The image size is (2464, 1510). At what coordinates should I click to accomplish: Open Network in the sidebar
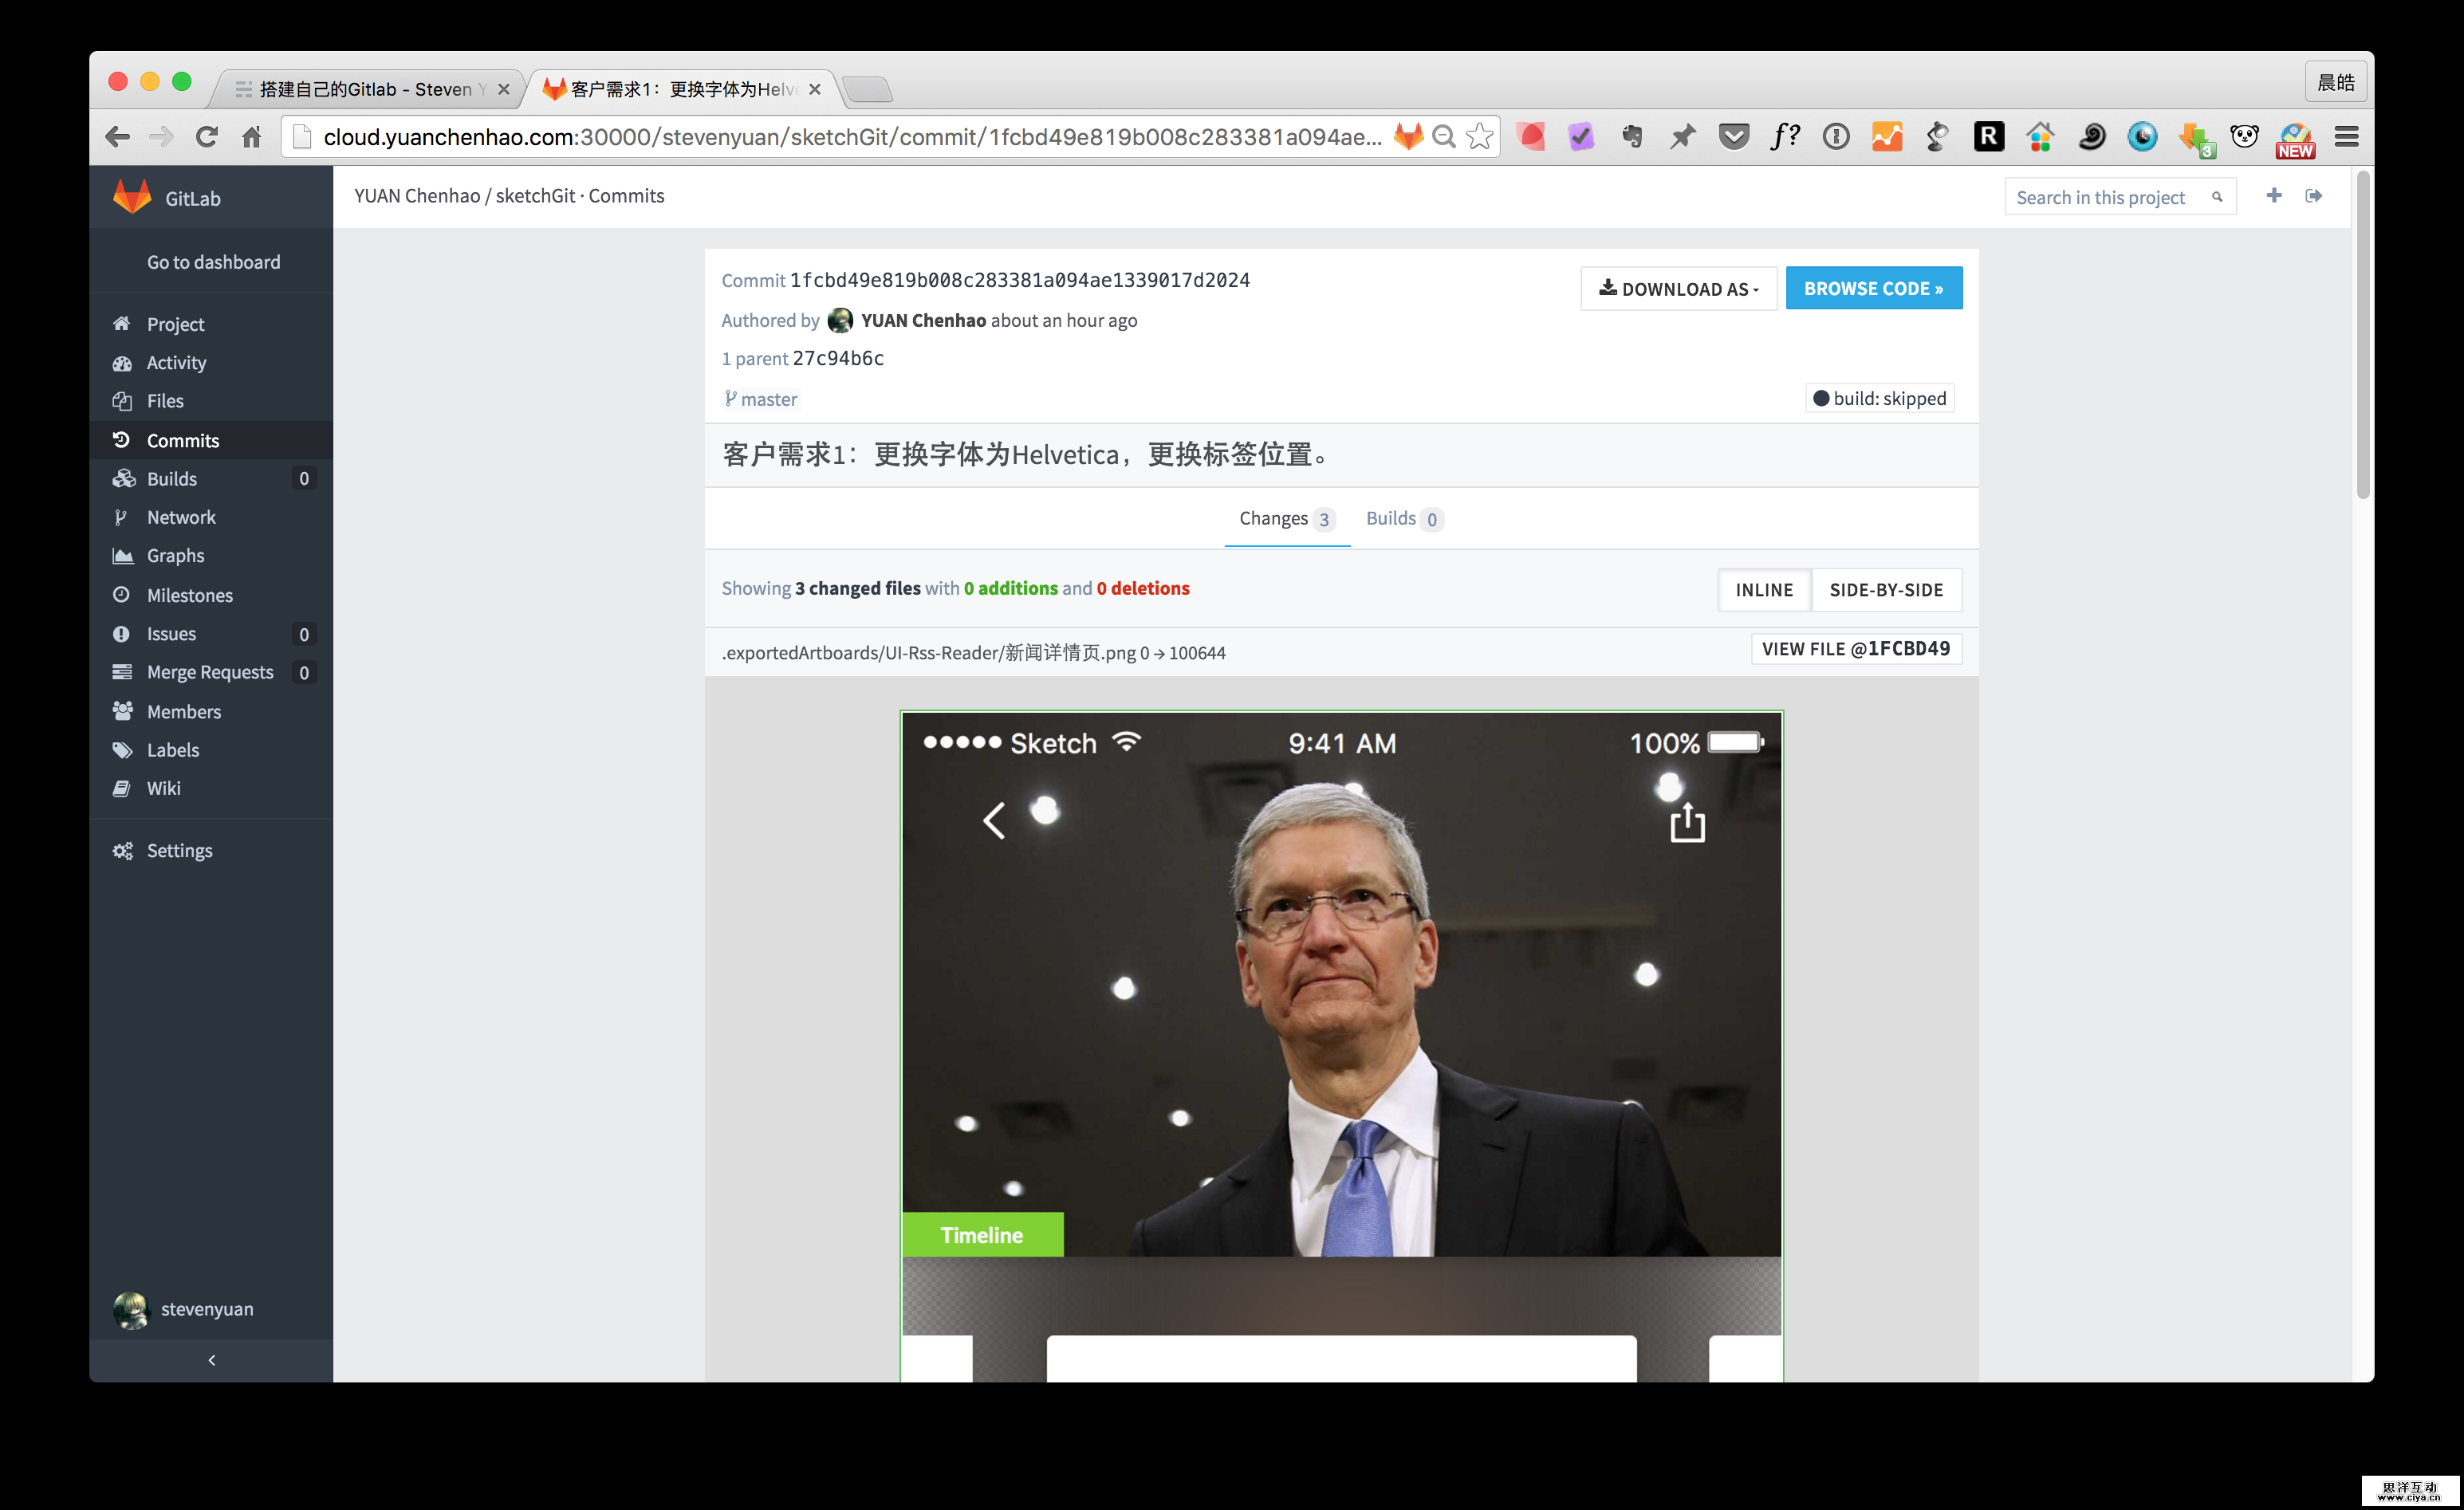[x=181, y=517]
